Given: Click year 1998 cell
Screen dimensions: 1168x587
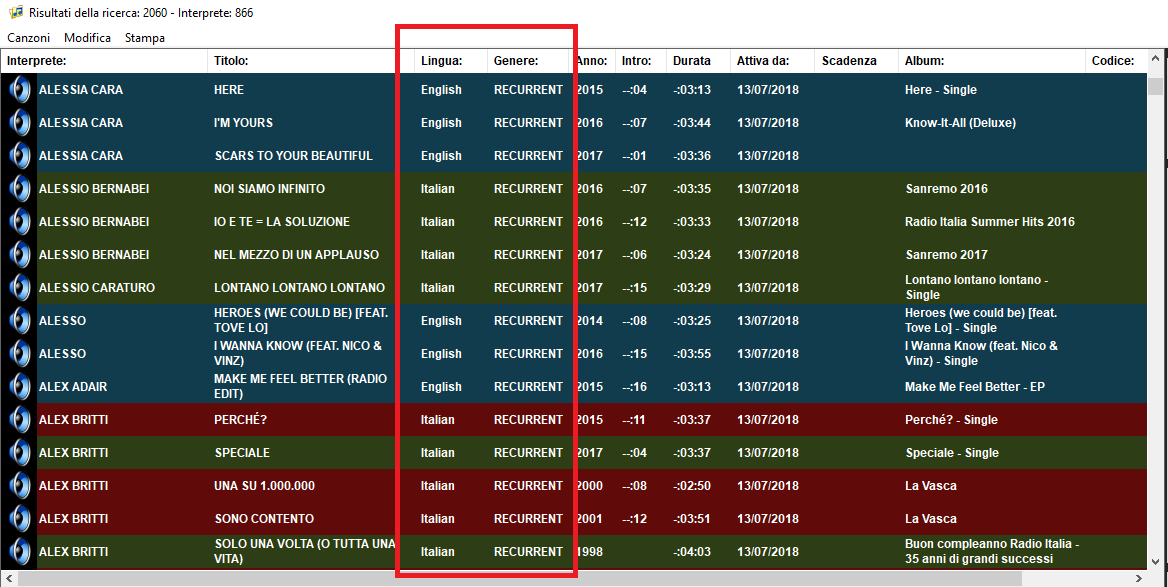Looking at the screenshot, I should tap(589, 551).
